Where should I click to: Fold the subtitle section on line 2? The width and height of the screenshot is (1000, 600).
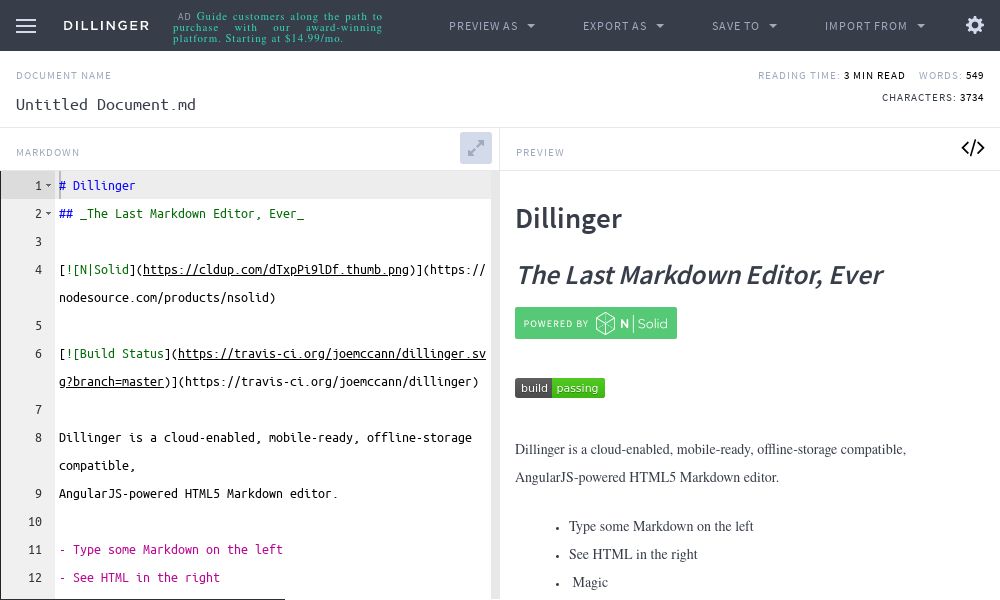pos(46,213)
